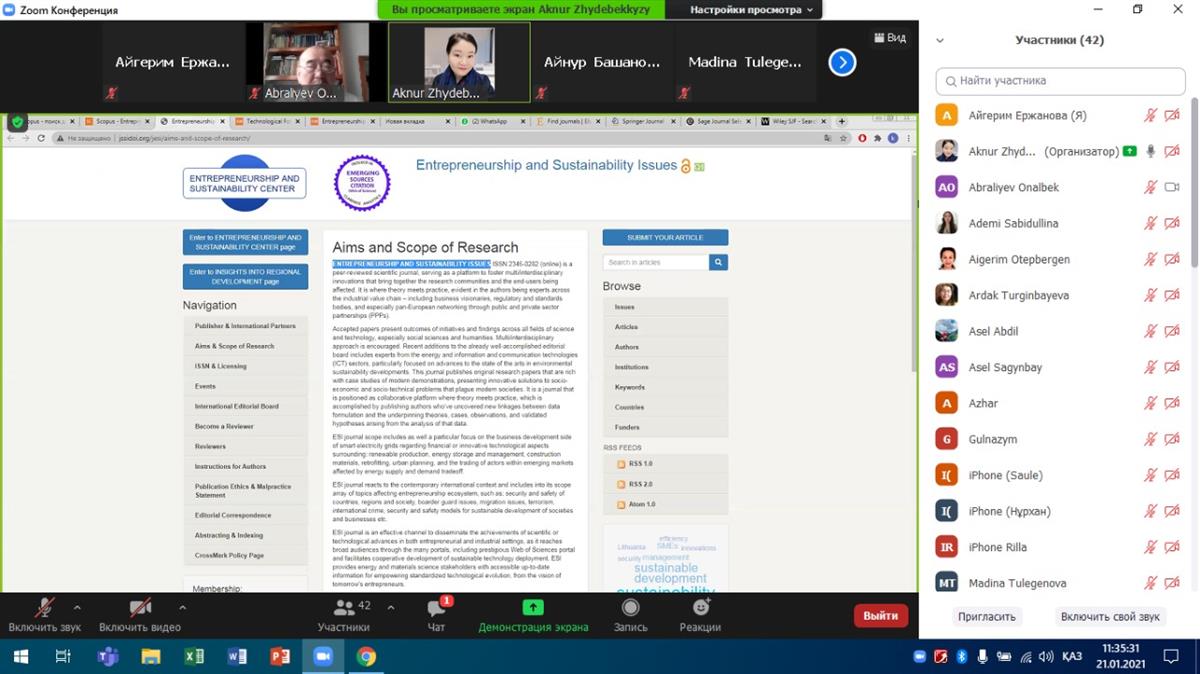Open the Reactions emoji icon
This screenshot has width=1200, height=674.
[x=700, y=608]
